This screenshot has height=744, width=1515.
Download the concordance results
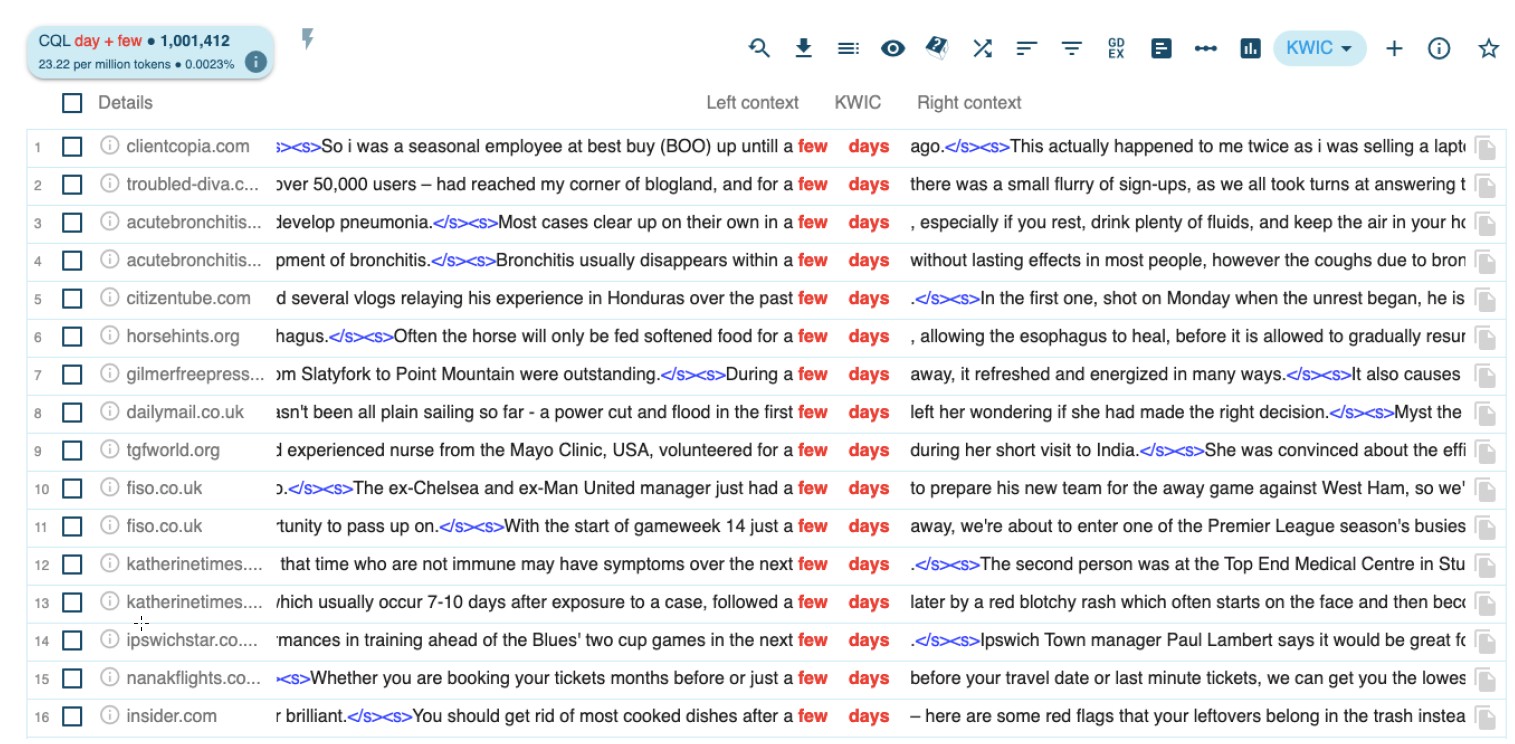(x=803, y=48)
